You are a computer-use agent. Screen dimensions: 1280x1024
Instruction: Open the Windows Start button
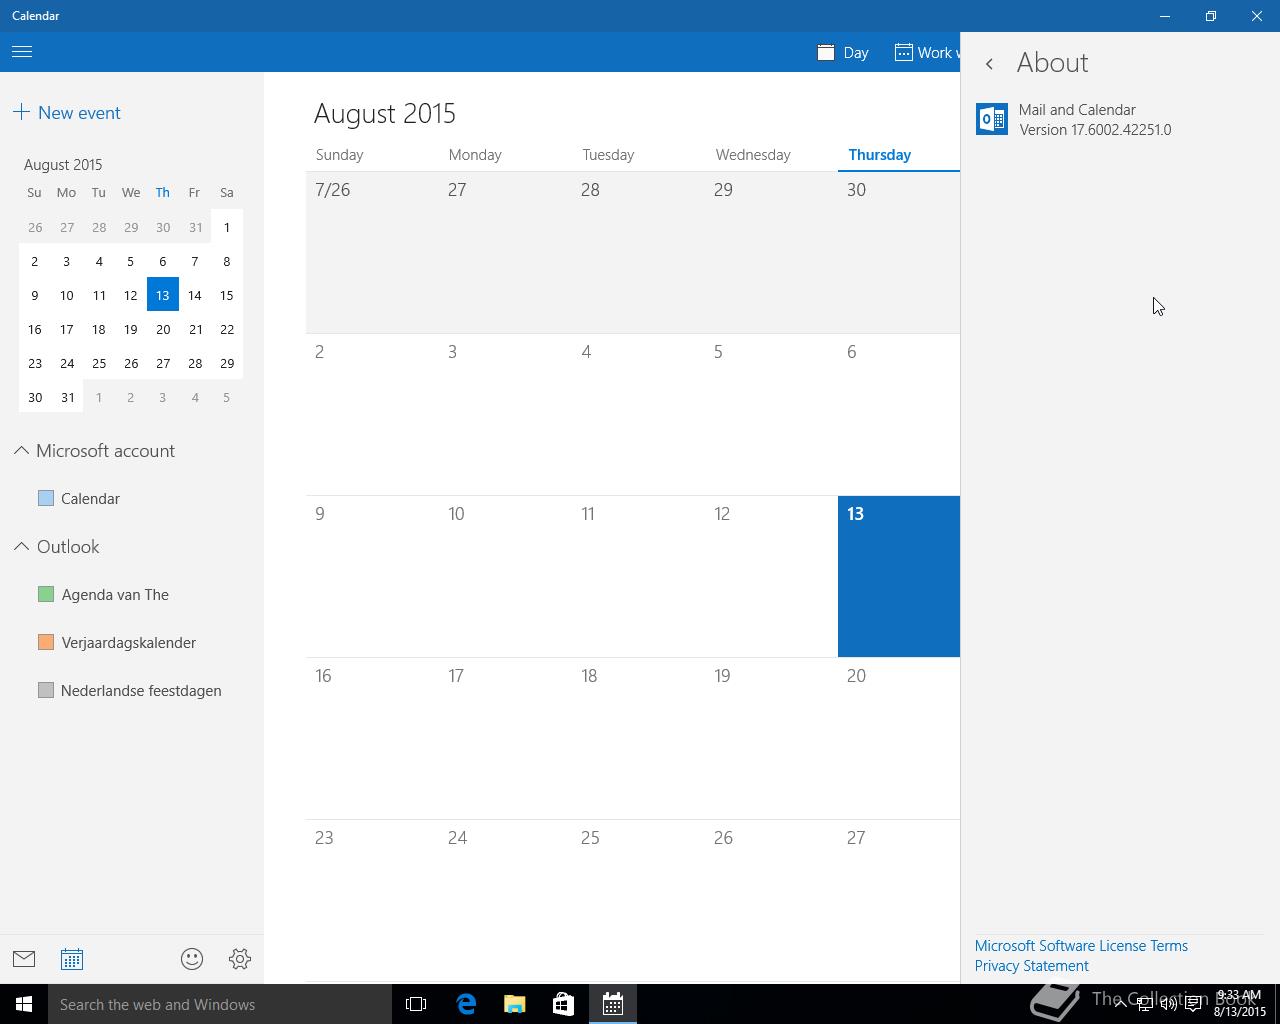point(24,1004)
